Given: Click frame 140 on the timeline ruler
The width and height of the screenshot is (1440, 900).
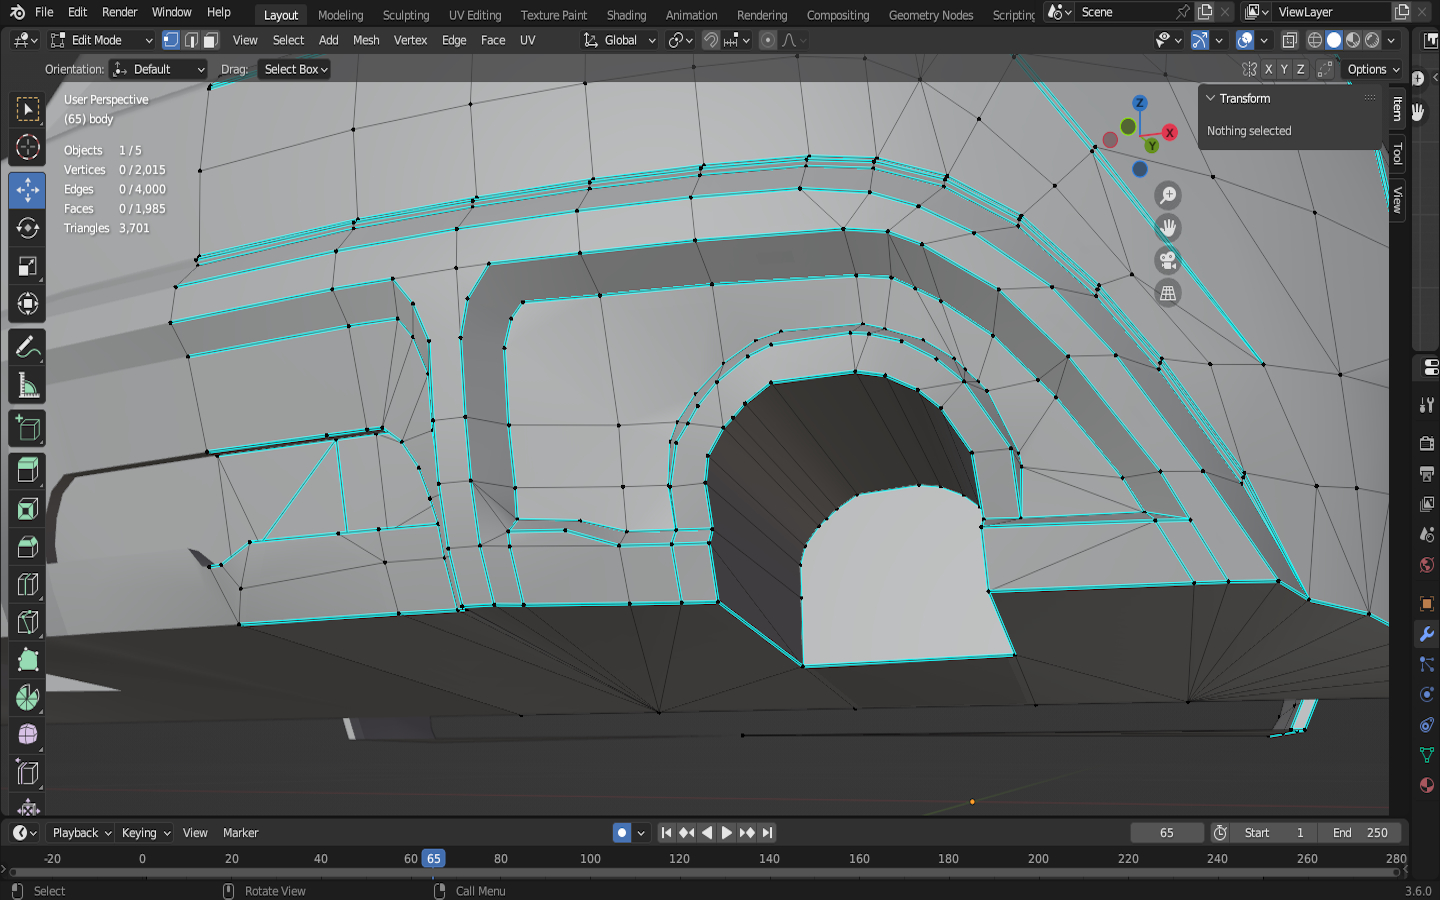Looking at the screenshot, I should [769, 859].
